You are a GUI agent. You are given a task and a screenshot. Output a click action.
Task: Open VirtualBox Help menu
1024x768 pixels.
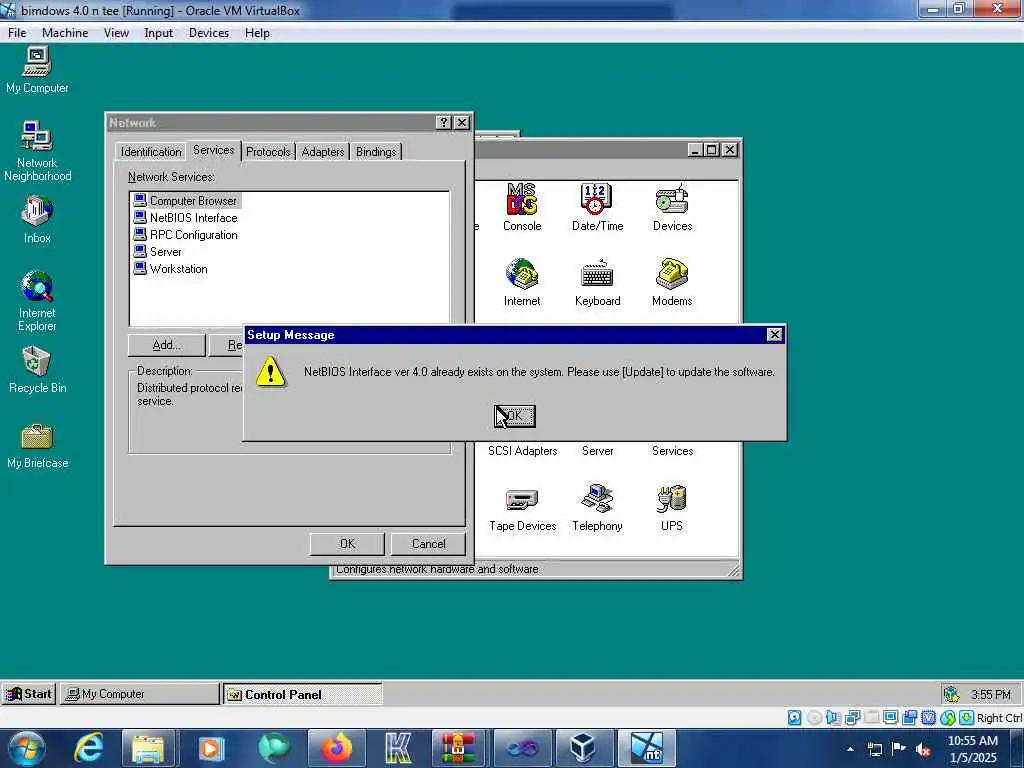click(x=257, y=33)
